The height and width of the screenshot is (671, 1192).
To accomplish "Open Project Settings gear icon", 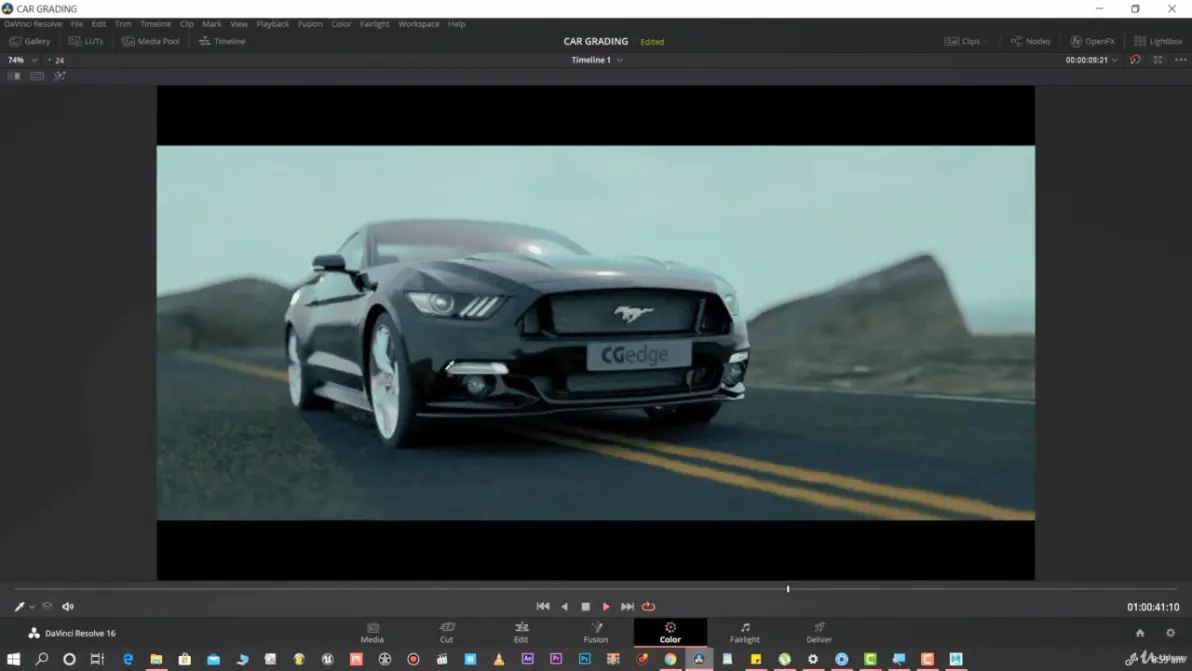I will pos(1170,633).
